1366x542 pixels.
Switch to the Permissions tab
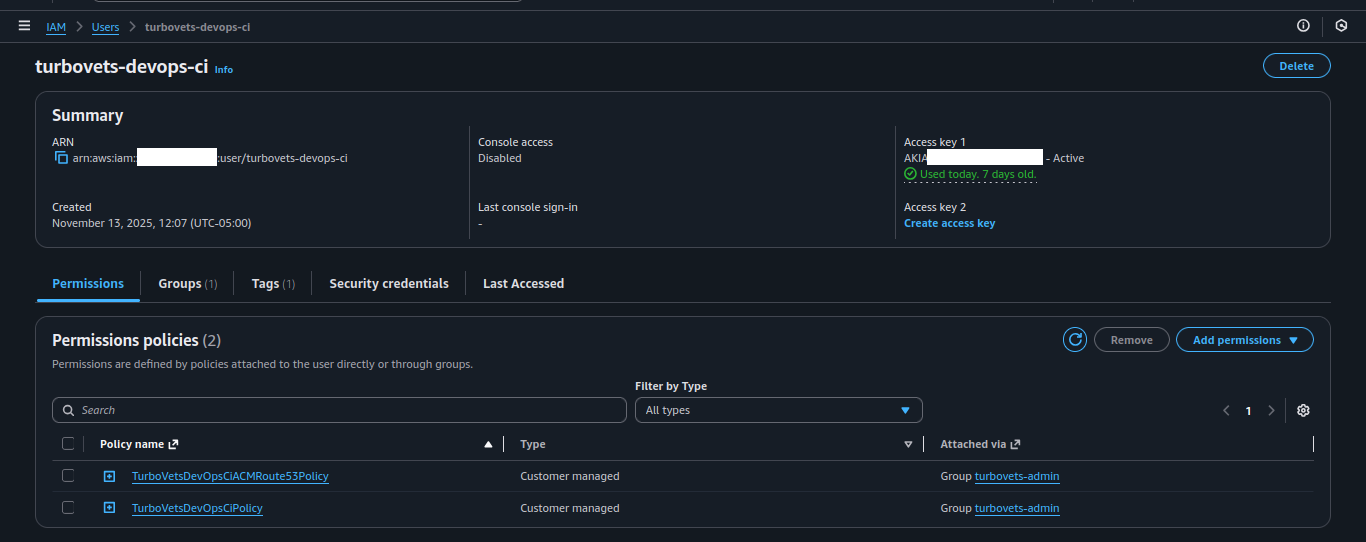[88, 284]
